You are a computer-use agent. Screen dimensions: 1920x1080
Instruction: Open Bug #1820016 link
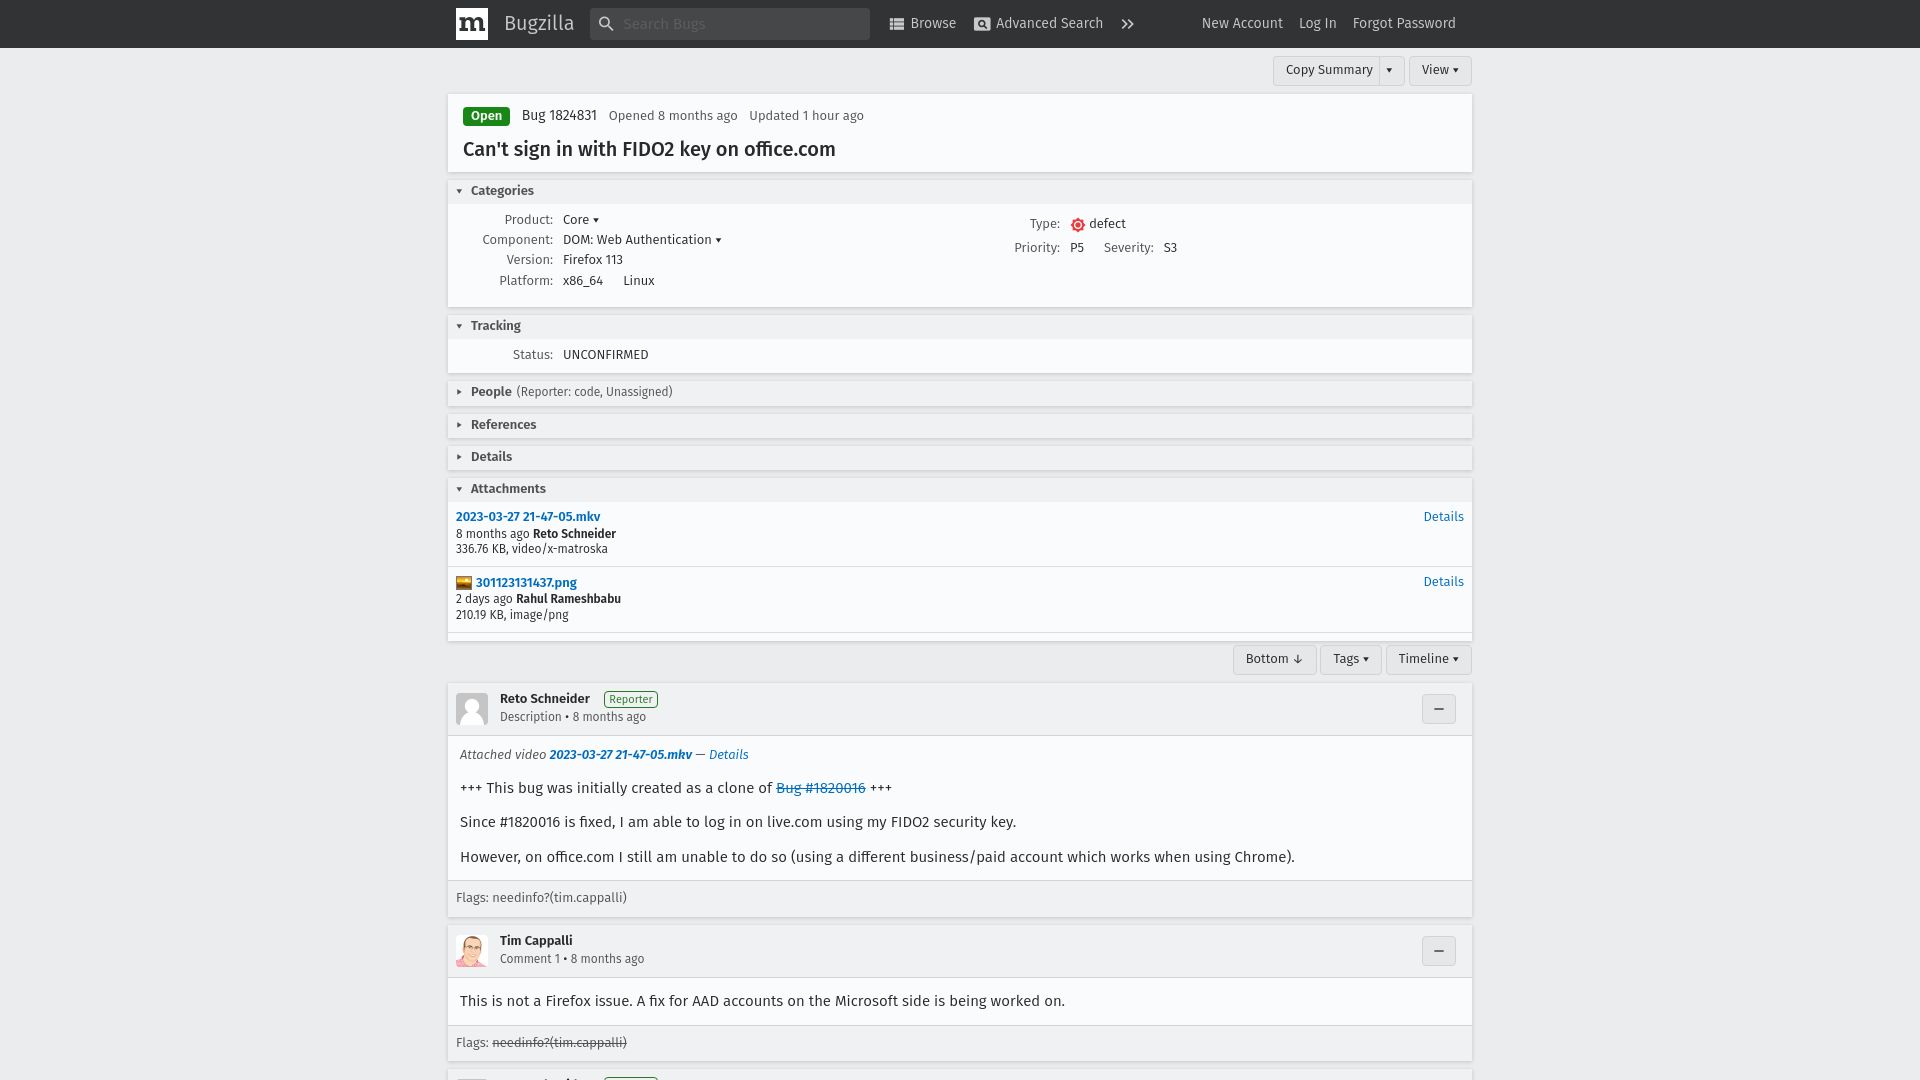821,789
